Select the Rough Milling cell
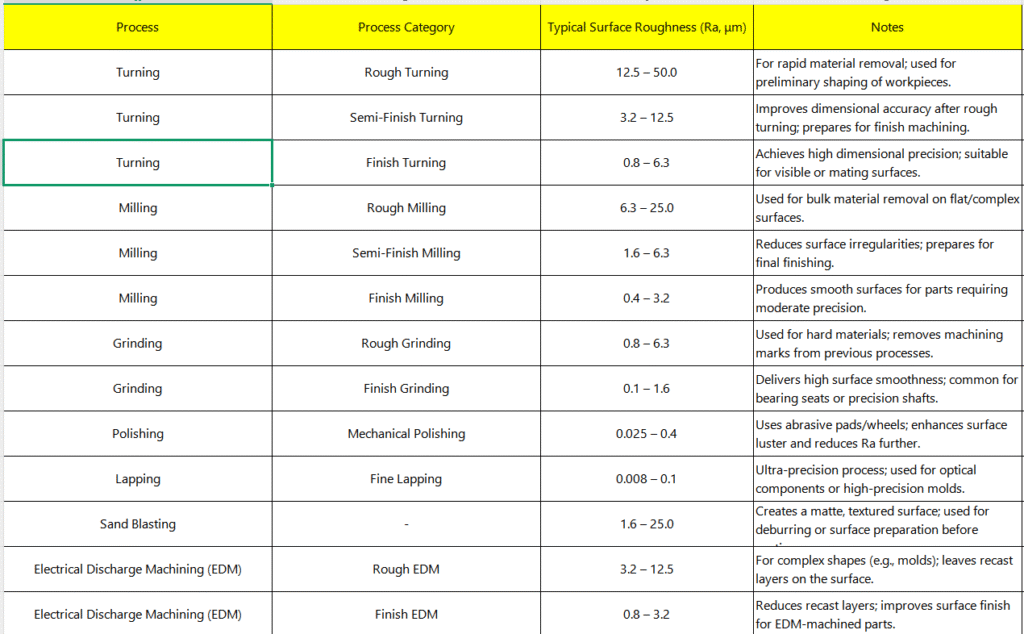The image size is (1024, 634). point(406,208)
